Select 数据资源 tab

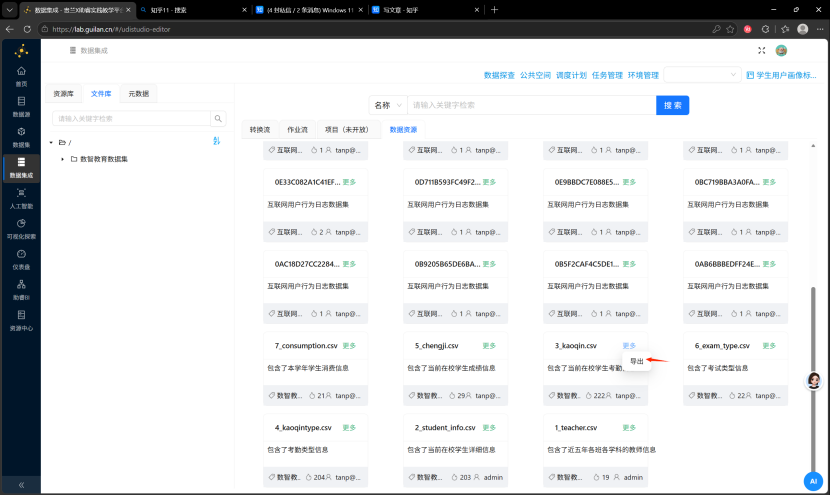tap(403, 130)
